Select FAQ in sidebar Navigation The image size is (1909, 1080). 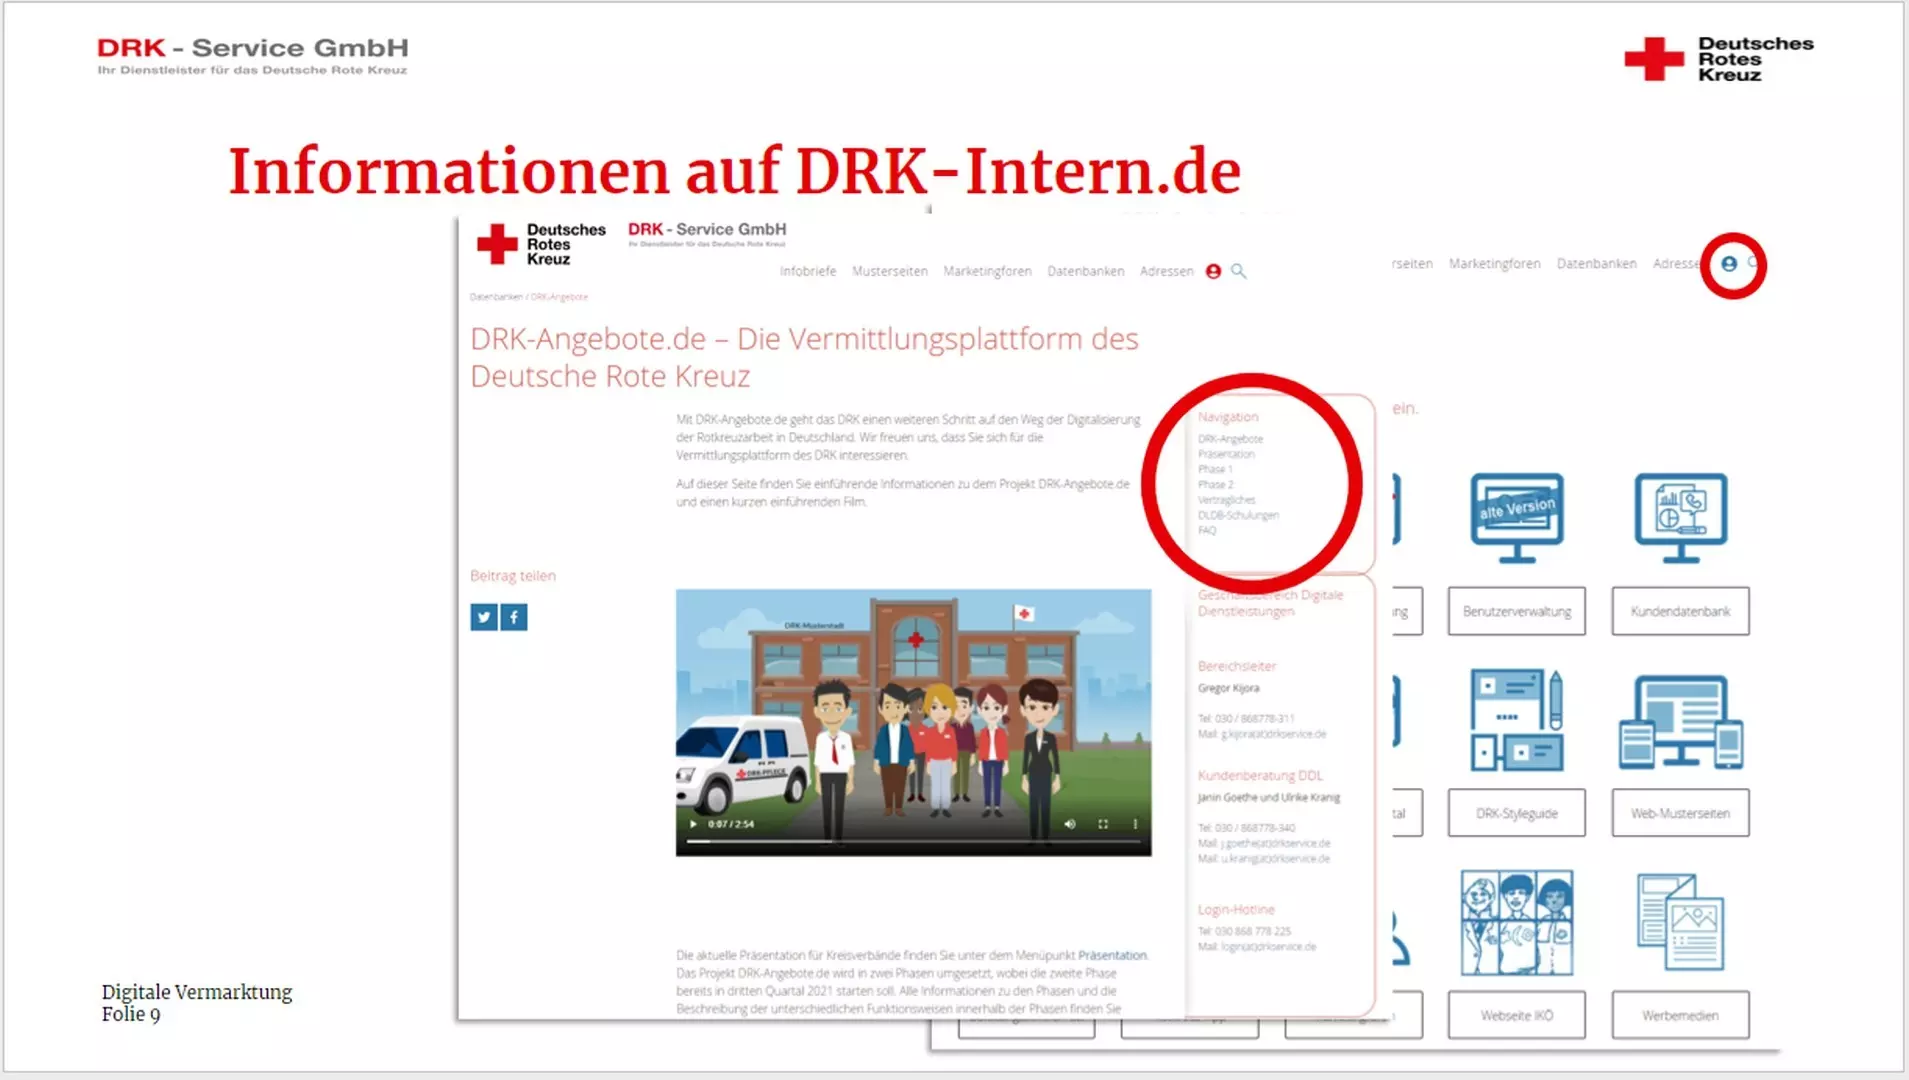(1207, 530)
